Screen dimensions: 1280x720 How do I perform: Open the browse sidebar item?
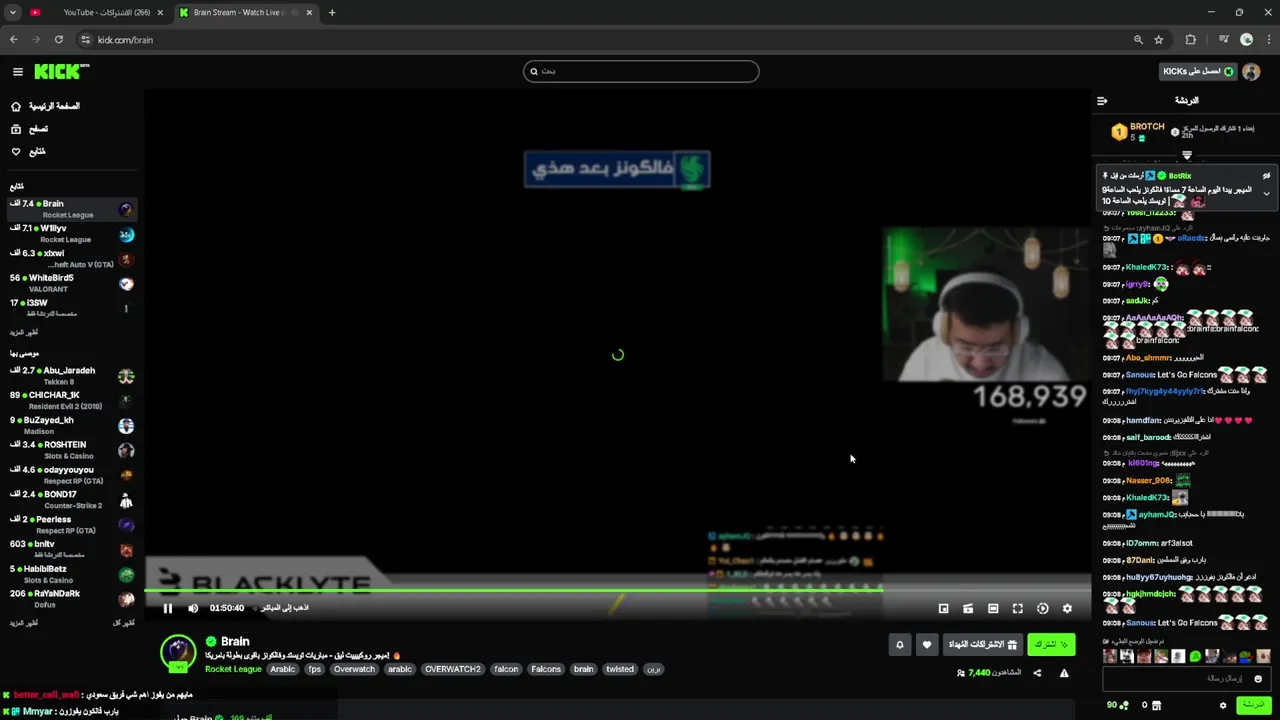30,129
